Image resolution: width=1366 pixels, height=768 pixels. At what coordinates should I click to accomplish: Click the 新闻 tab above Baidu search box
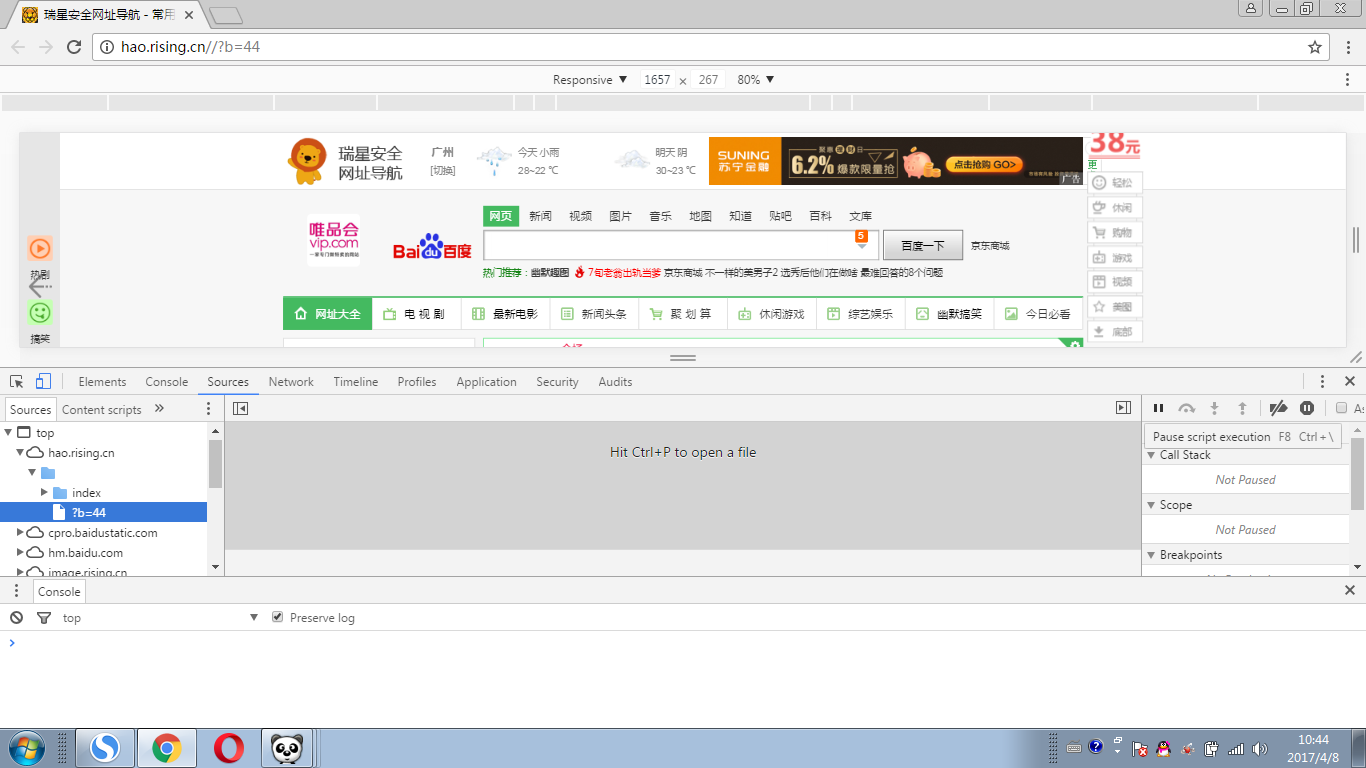[540, 216]
